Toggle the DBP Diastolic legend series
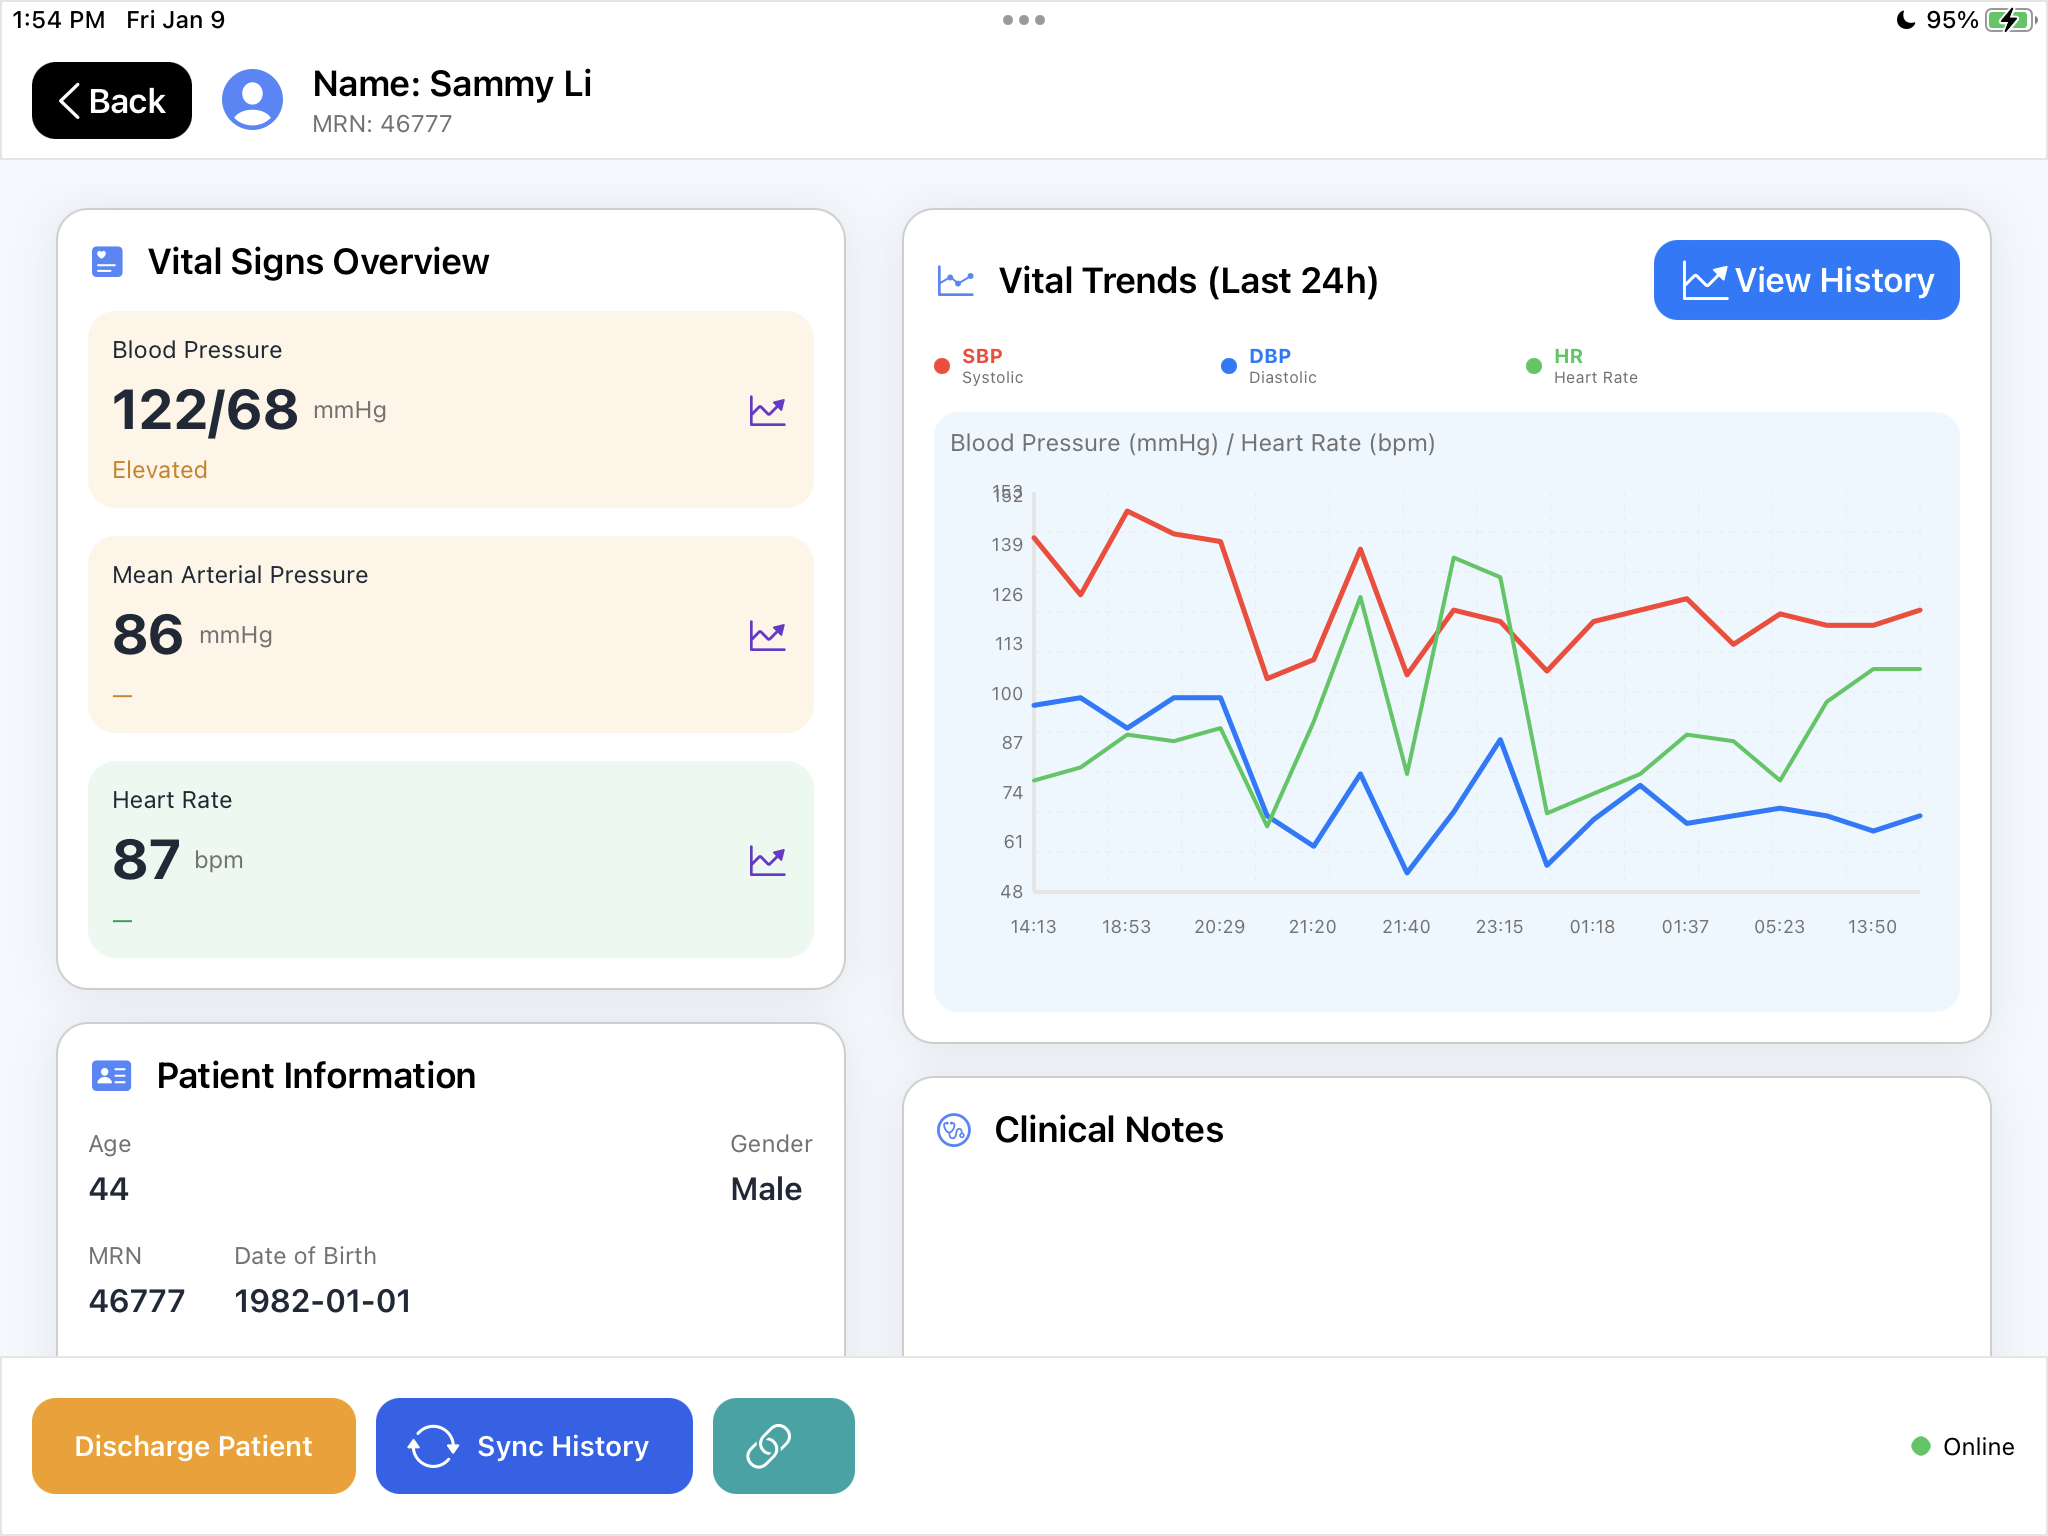2048x1536 pixels. [x=1270, y=366]
